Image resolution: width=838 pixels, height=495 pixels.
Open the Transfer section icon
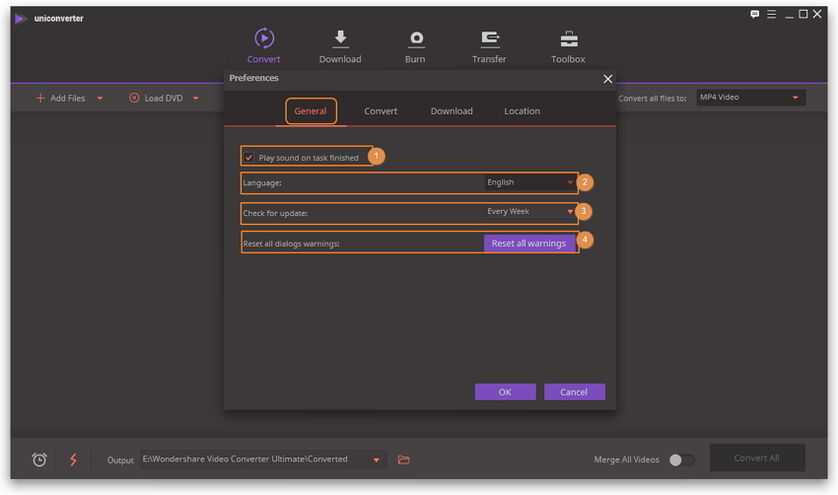tap(490, 39)
